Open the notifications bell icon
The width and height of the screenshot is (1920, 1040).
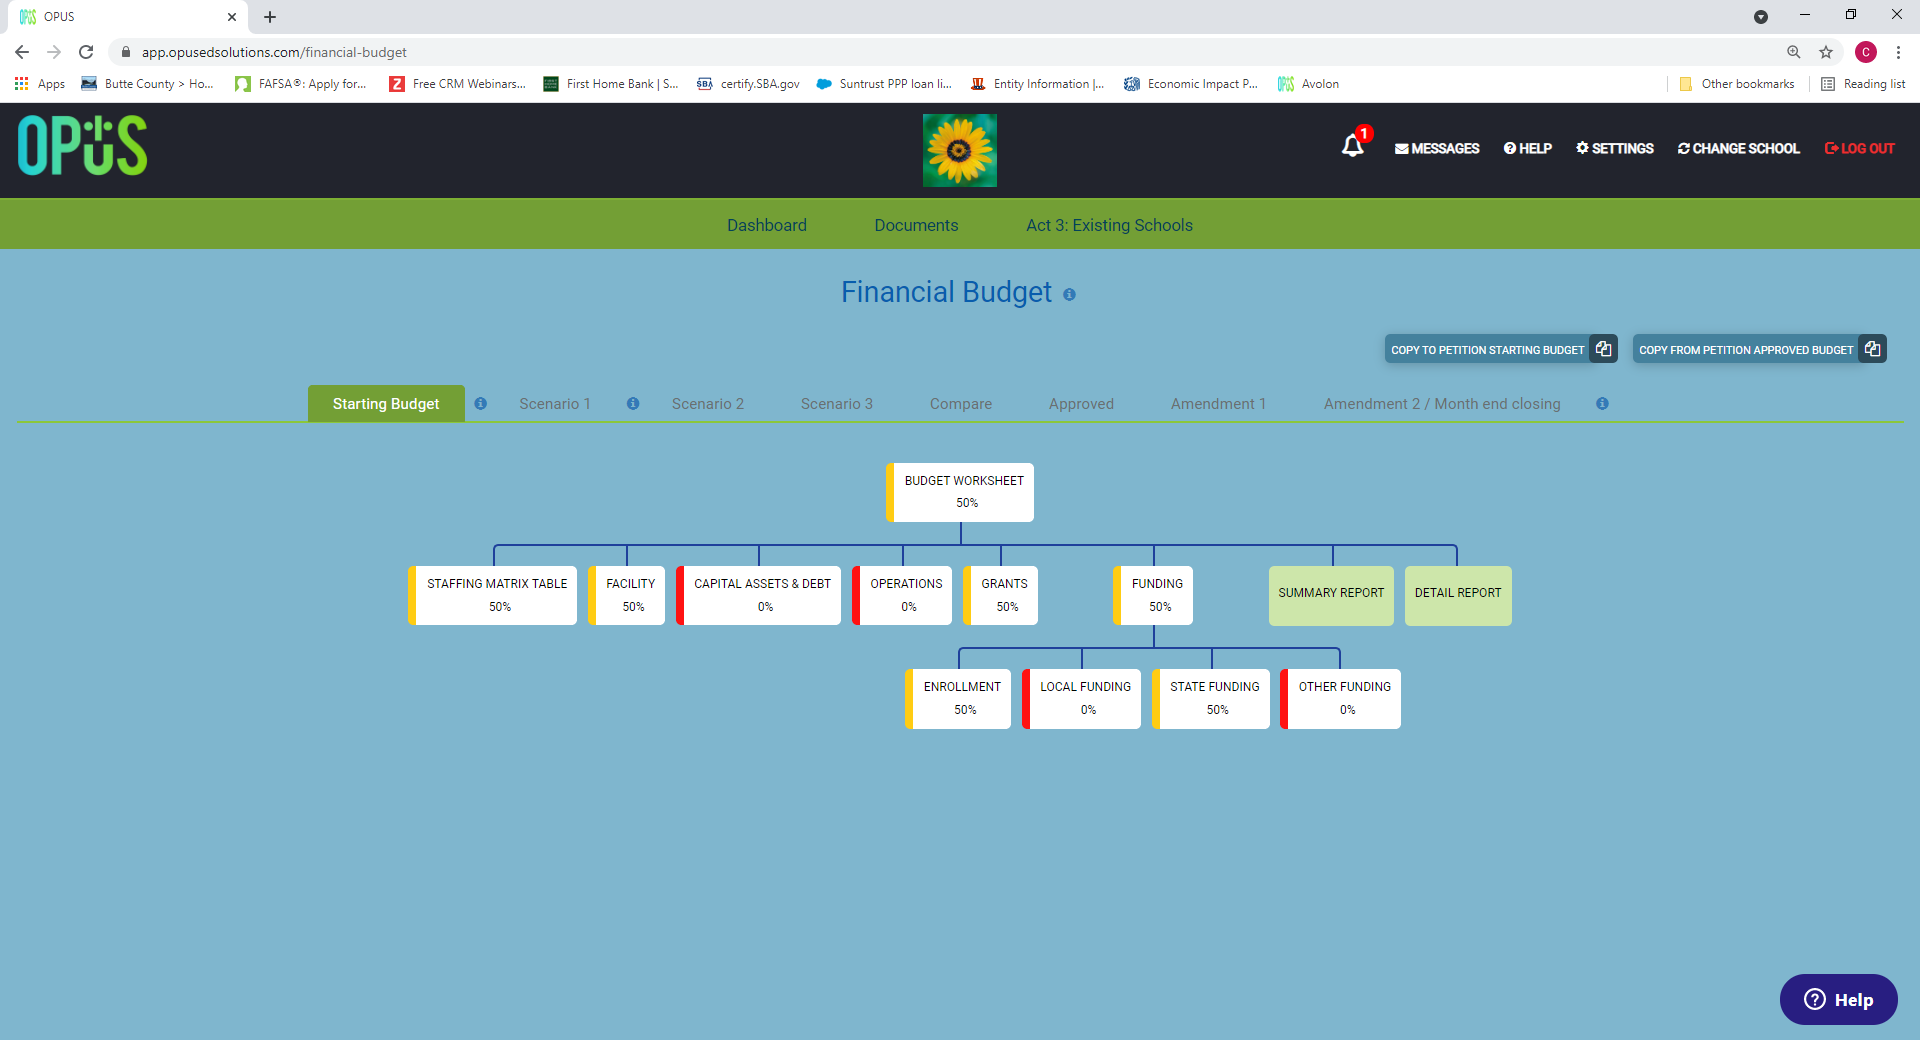click(1352, 147)
